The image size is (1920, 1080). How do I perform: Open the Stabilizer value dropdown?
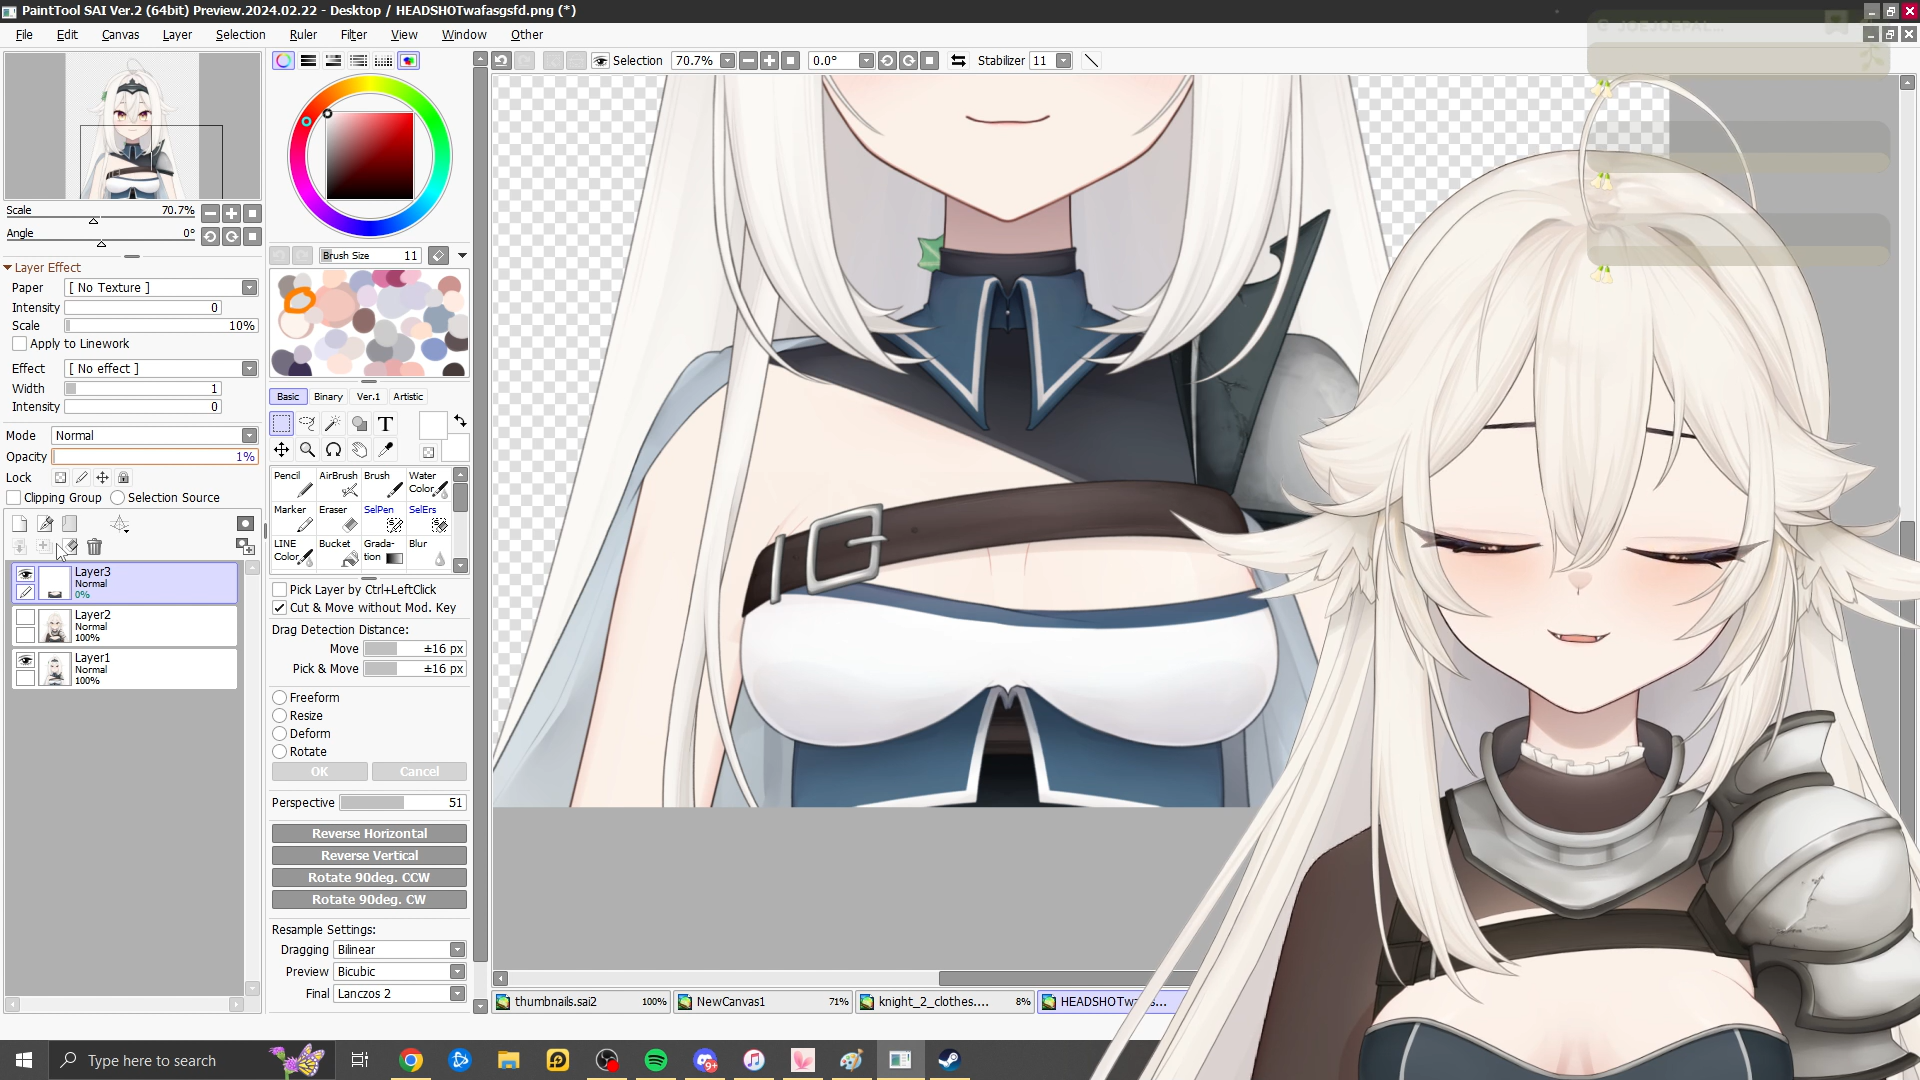(x=1064, y=61)
